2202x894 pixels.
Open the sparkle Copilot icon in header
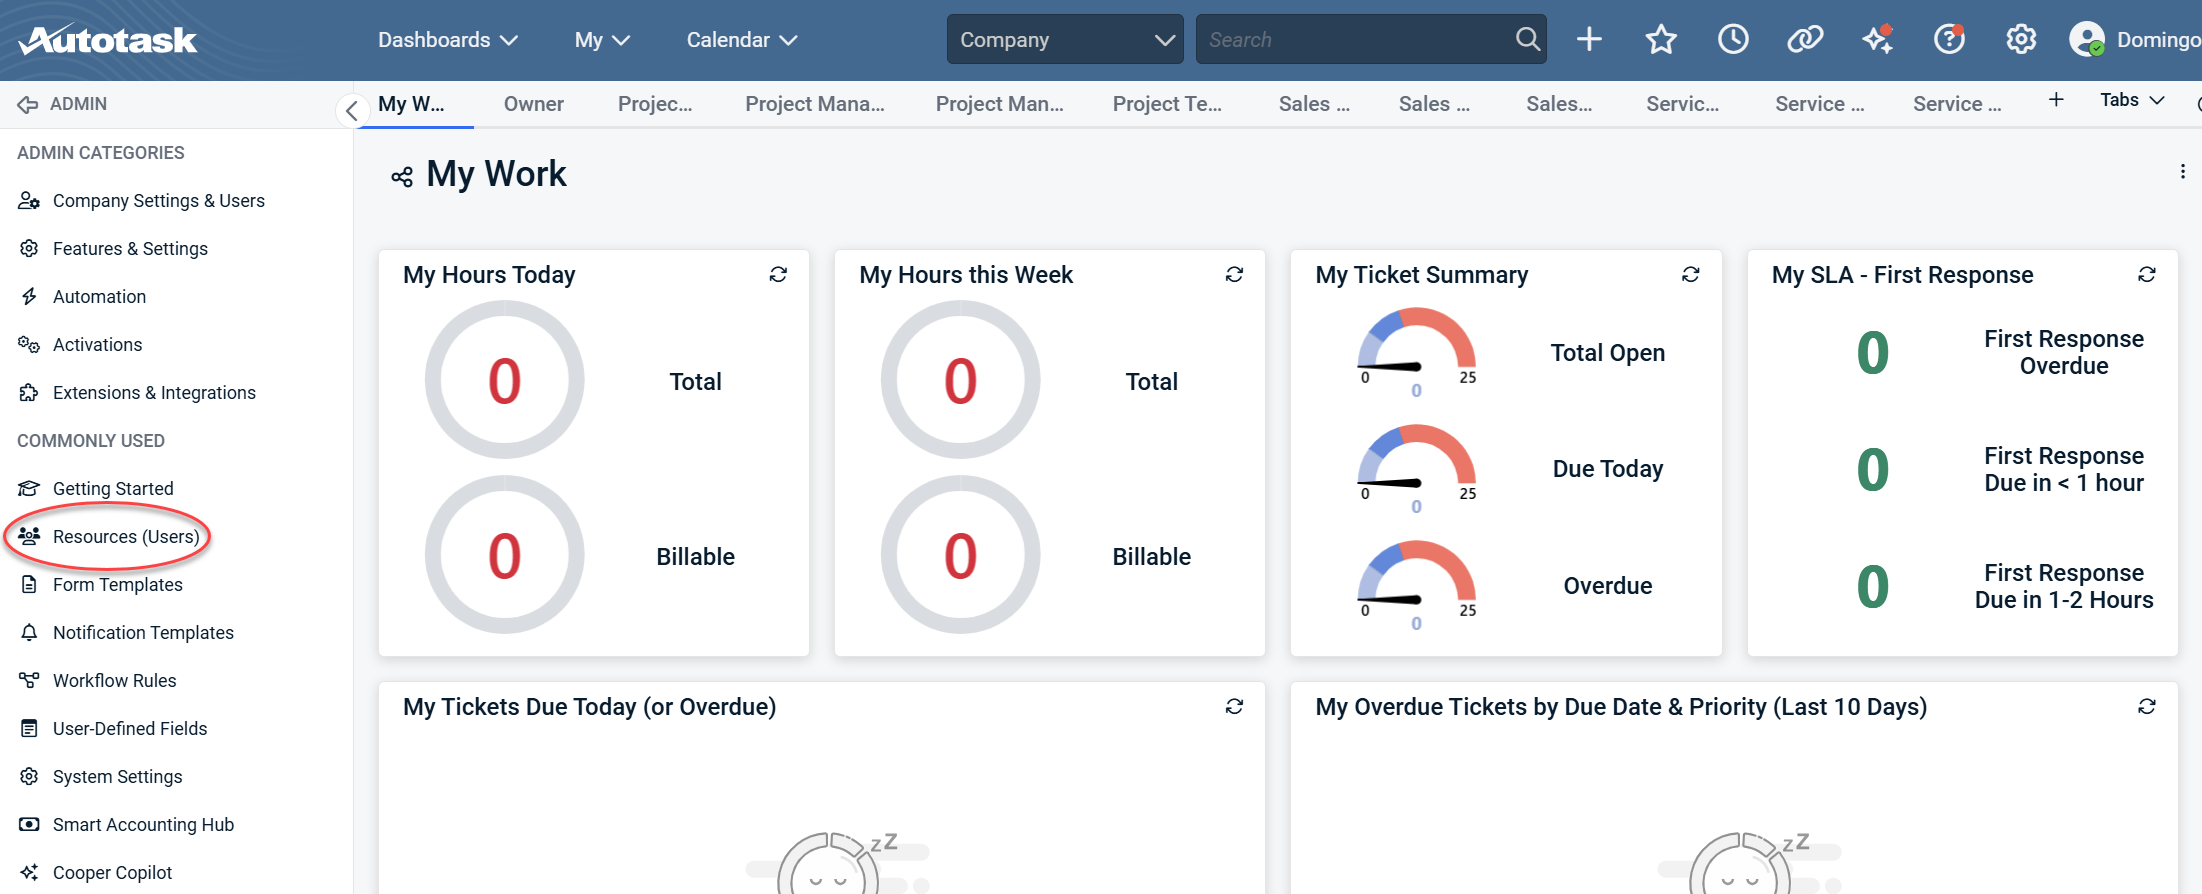(x=1877, y=40)
